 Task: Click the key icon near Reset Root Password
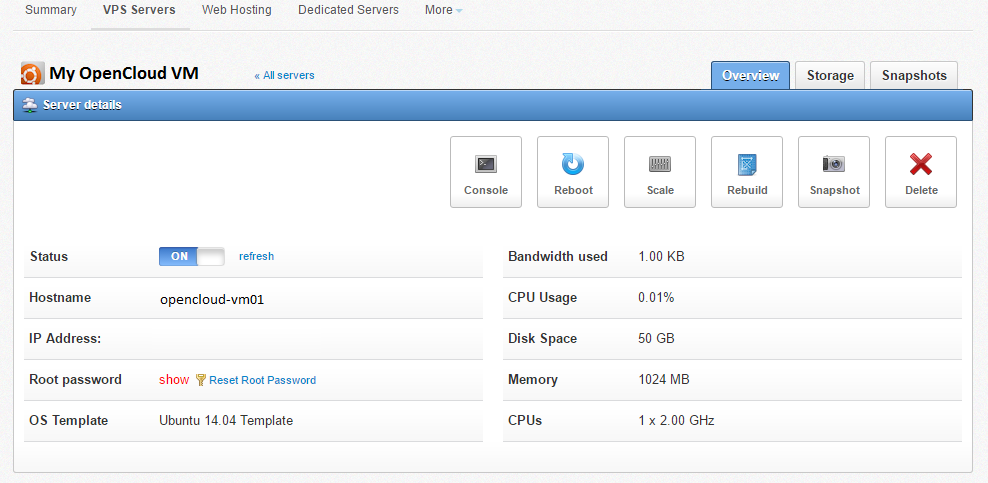[x=200, y=380]
